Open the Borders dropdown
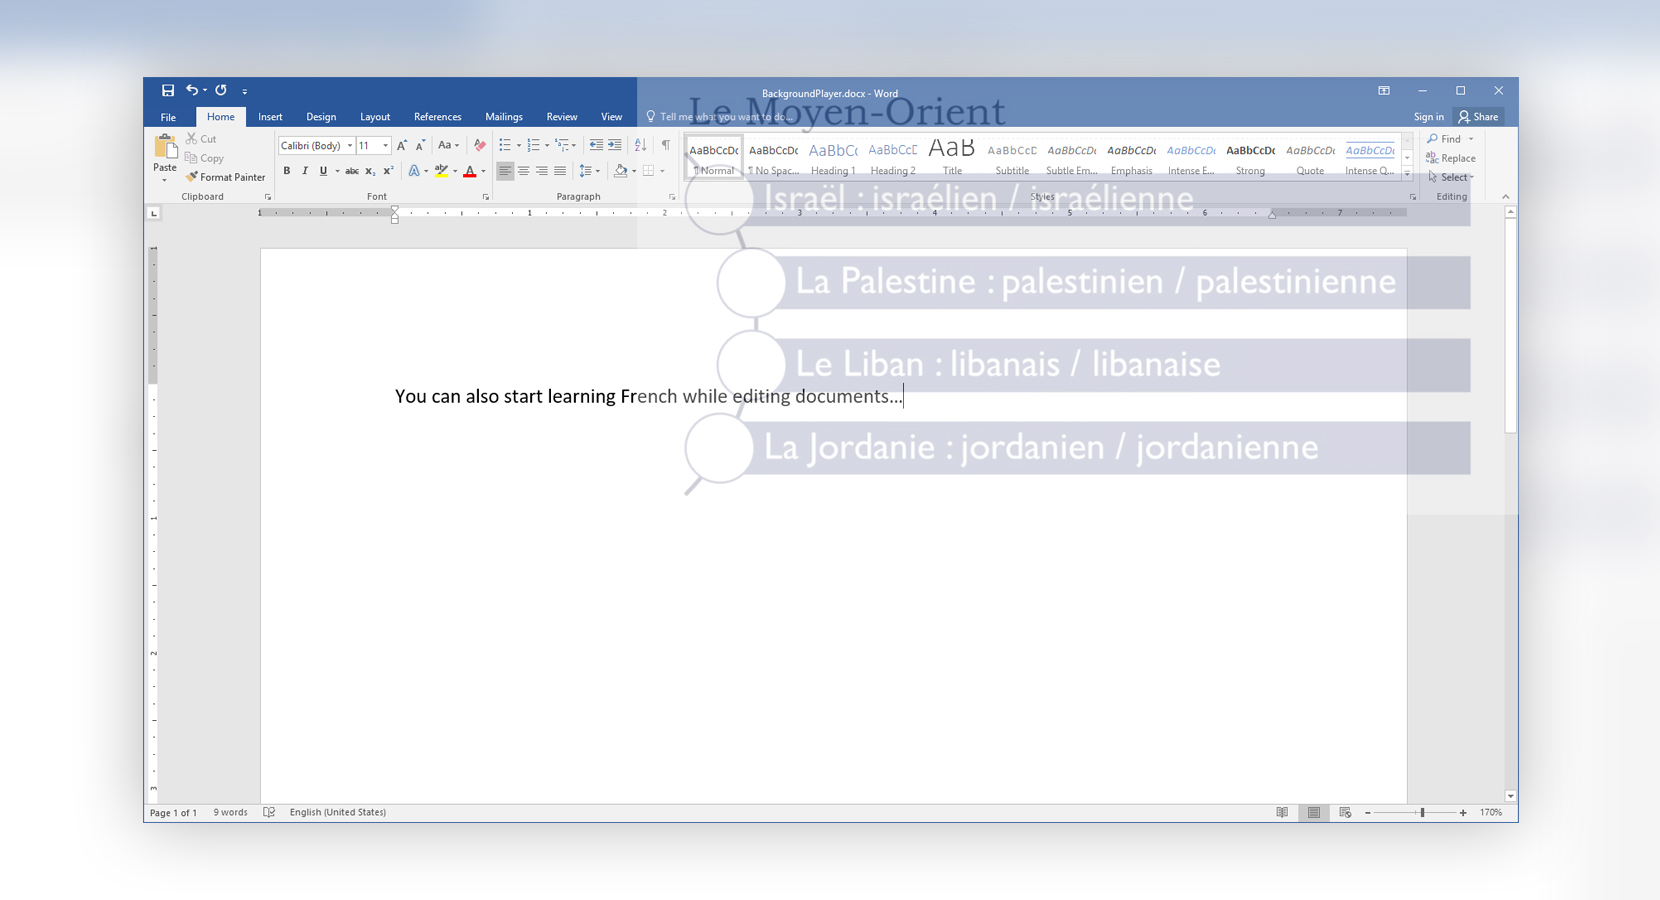This screenshot has width=1660, height=900. click(662, 171)
